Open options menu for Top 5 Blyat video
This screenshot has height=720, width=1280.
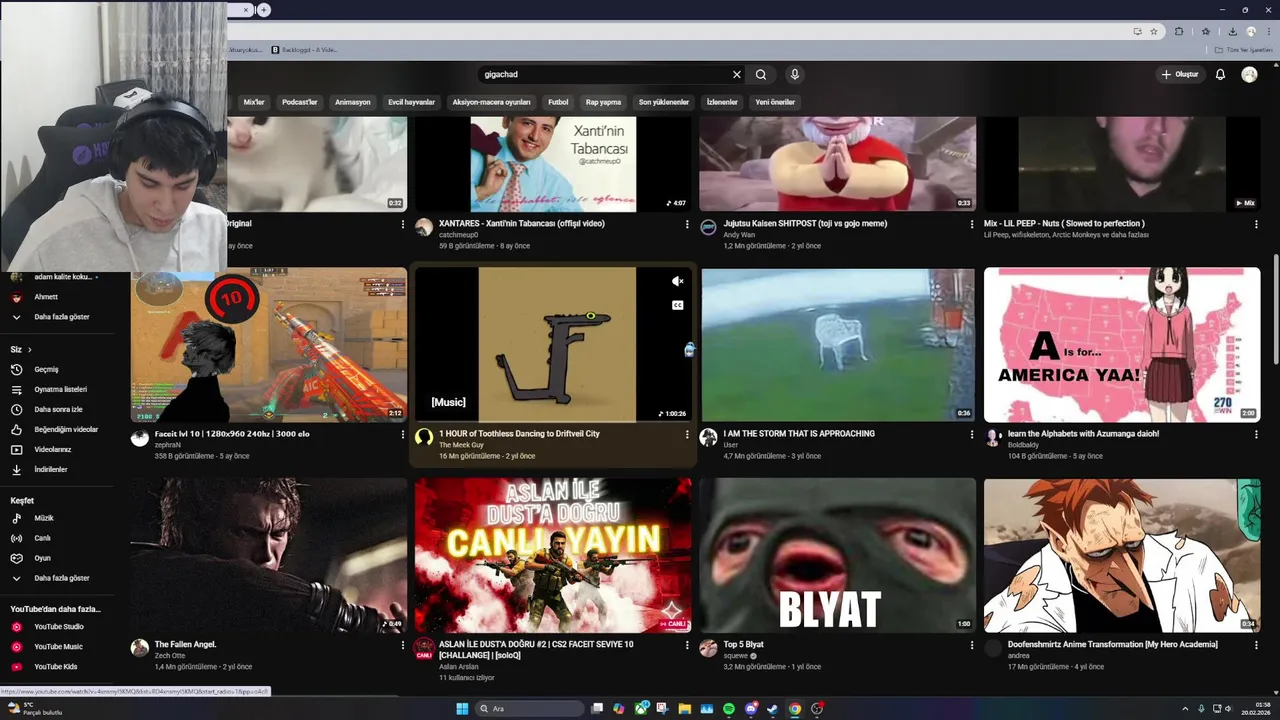point(971,646)
